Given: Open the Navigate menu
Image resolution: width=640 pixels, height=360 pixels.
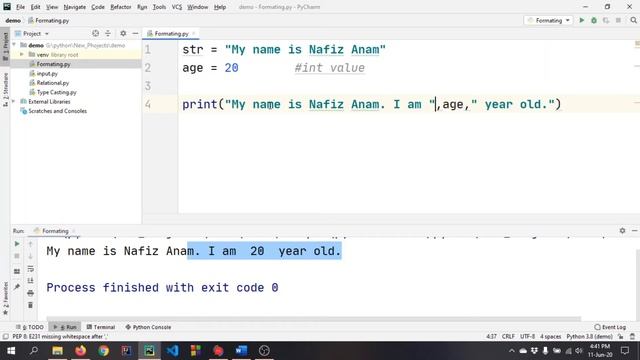Looking at the screenshot, I should point(75,7).
